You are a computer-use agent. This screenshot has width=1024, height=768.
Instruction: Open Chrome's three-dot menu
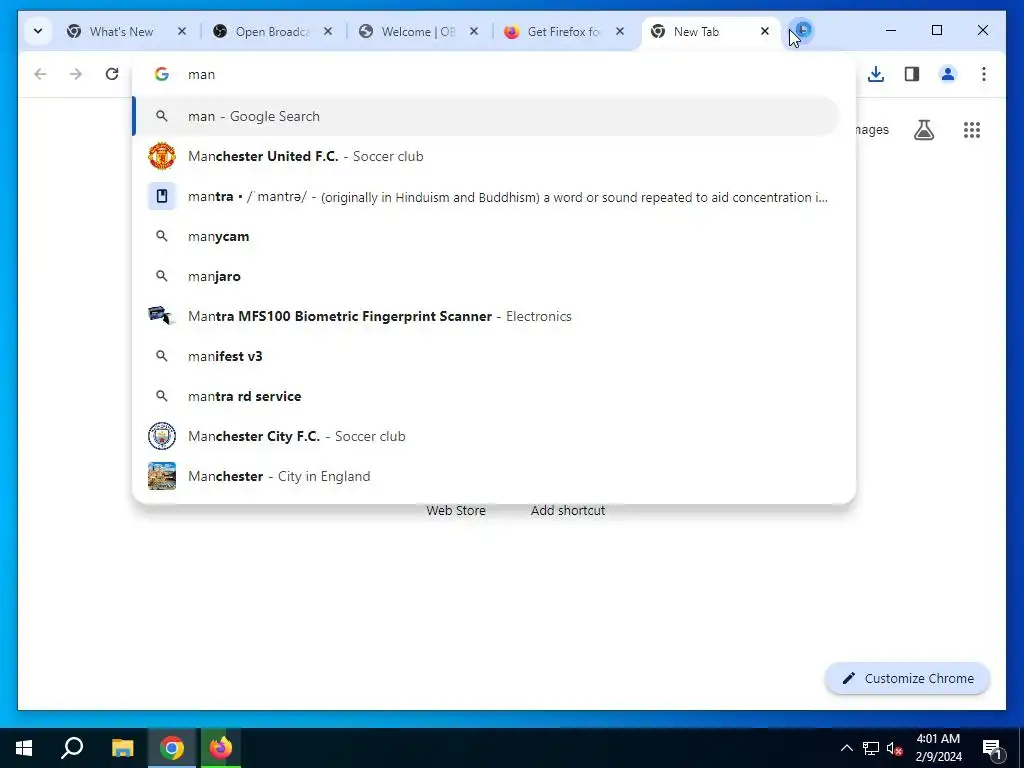point(984,74)
